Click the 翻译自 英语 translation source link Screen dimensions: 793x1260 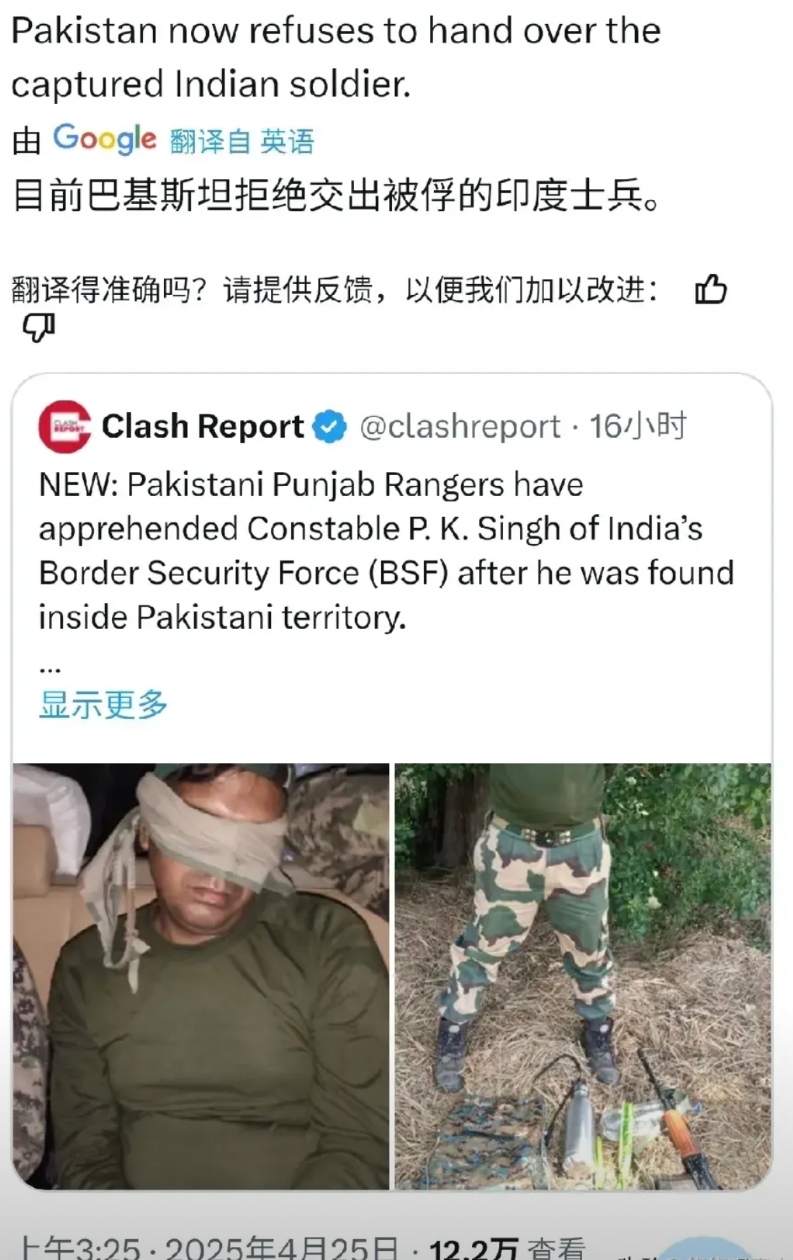coord(242,142)
